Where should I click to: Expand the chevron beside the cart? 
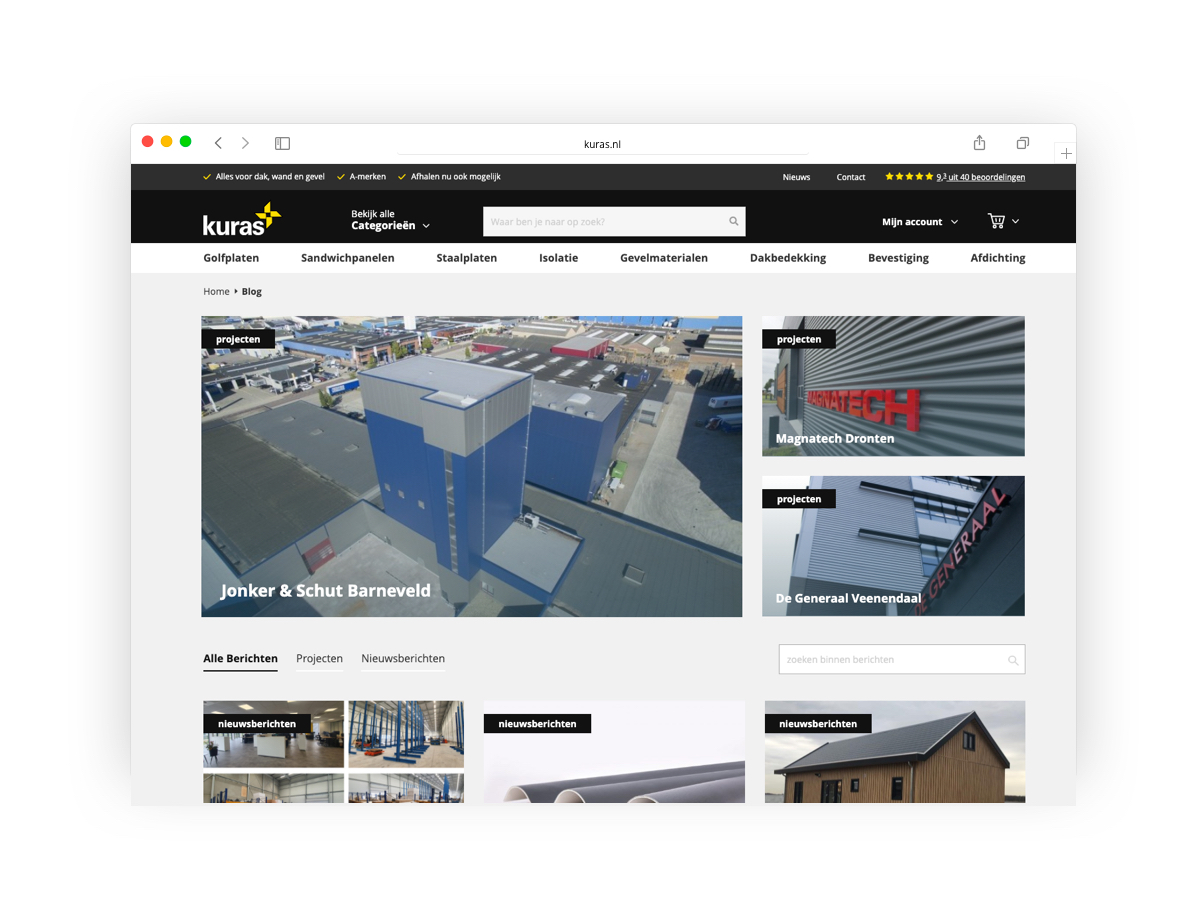click(1016, 221)
